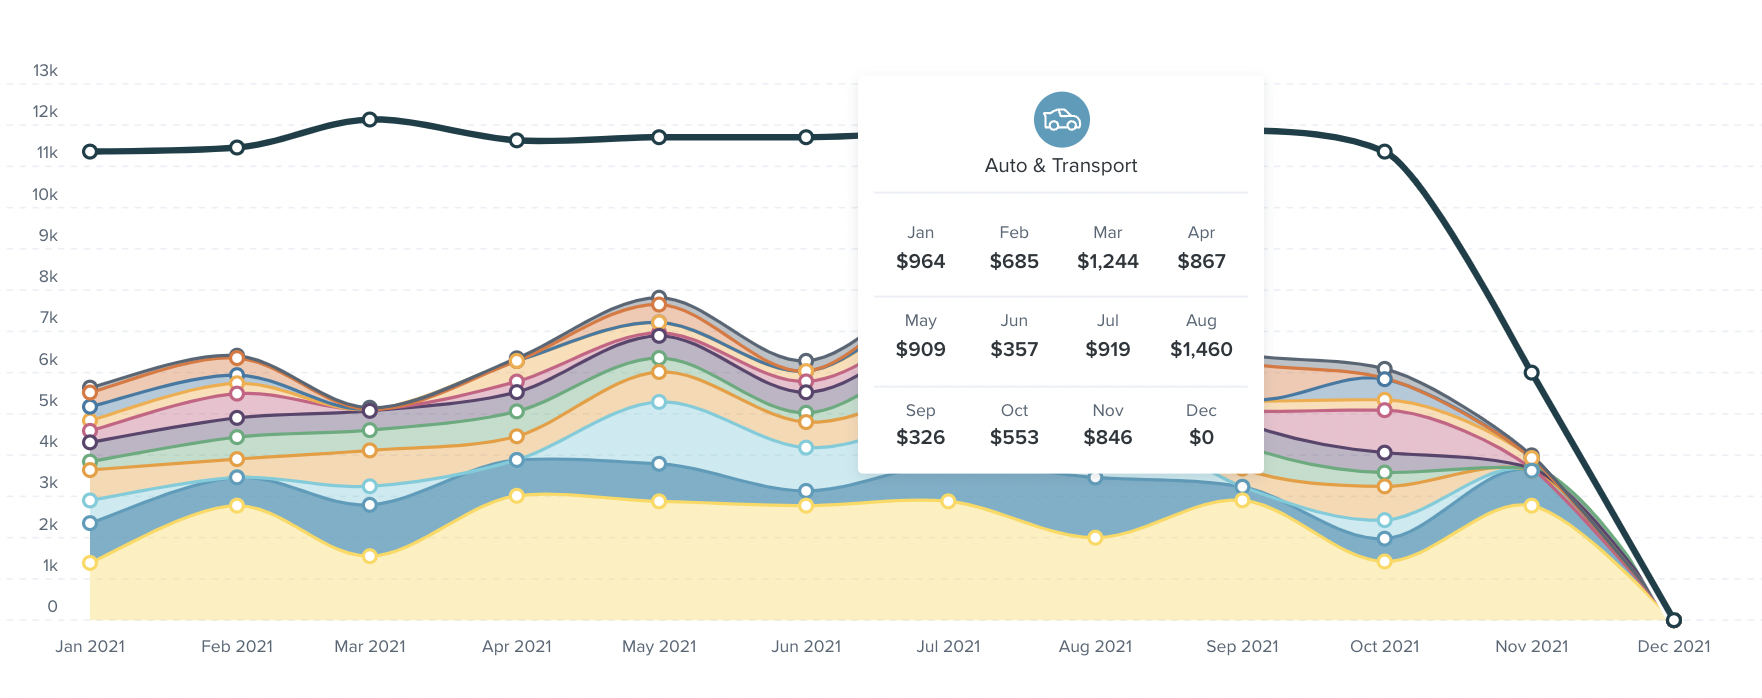Click the Aug 2021 x-axis label
This screenshot has width=1762, height=698.
[x=1095, y=647]
